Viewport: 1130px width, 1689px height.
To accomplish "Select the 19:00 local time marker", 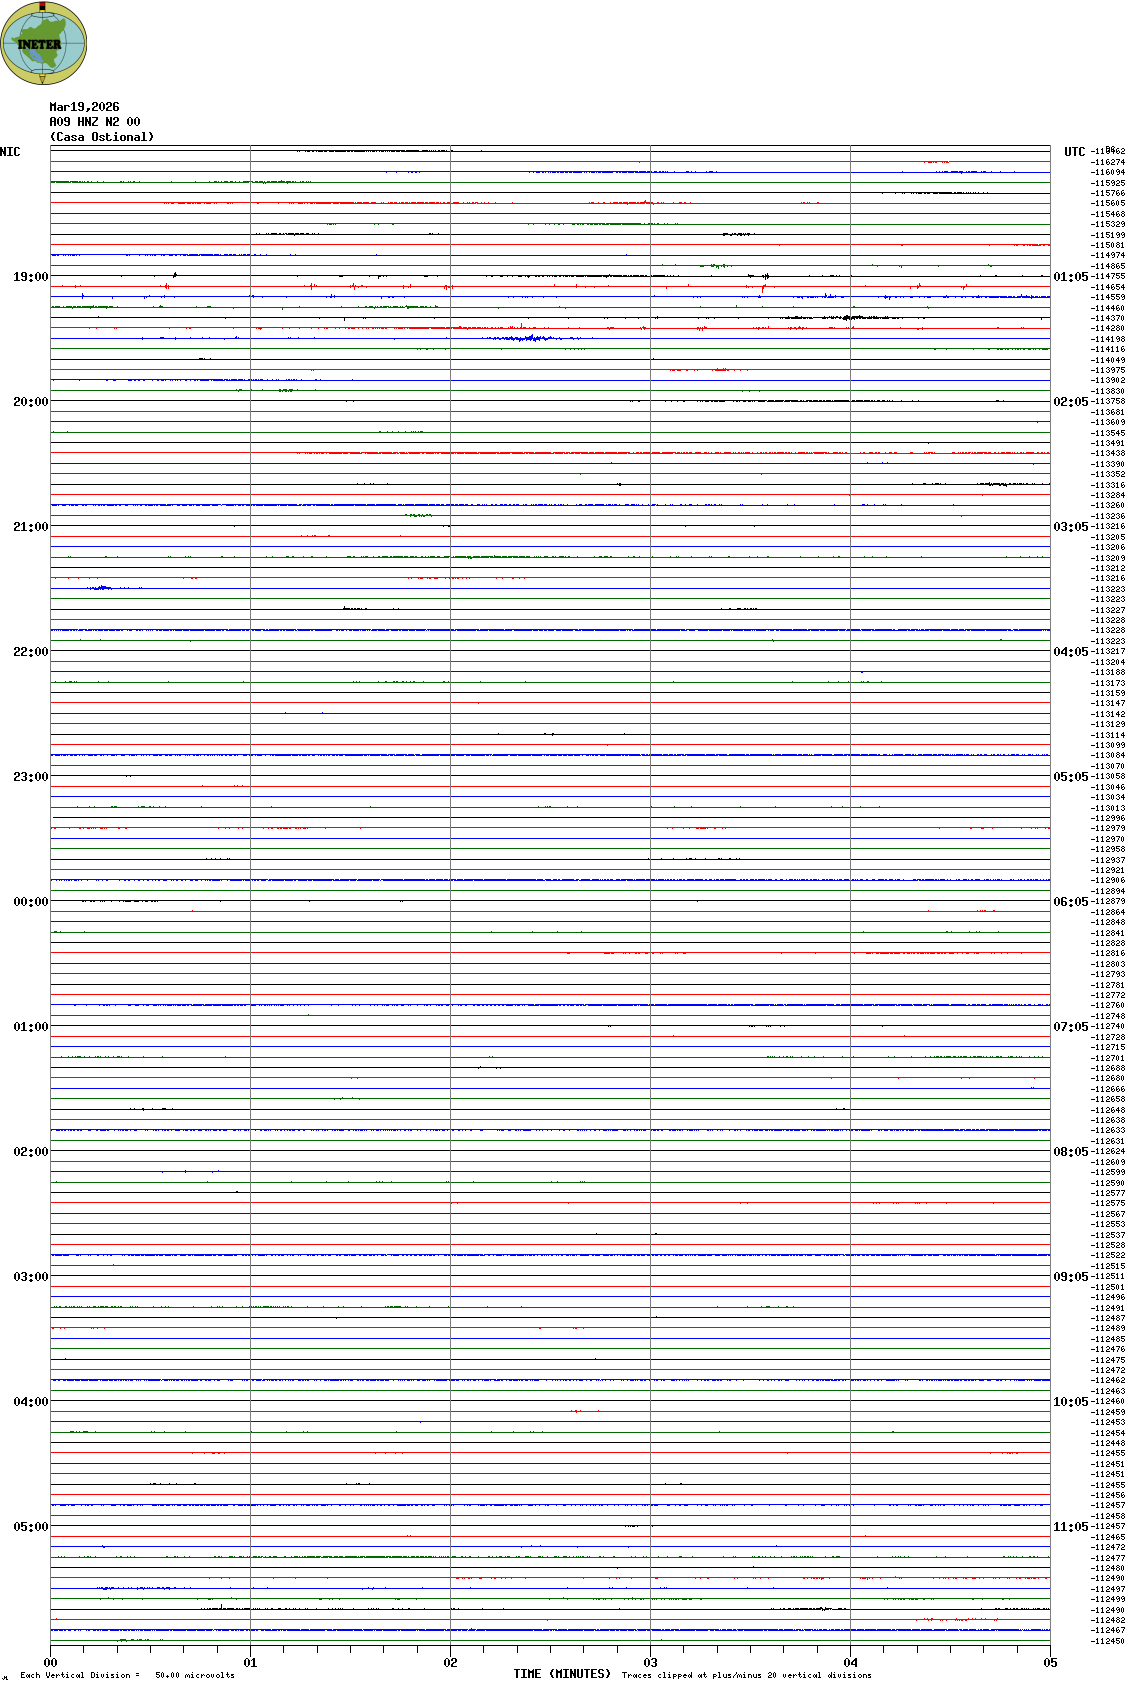I will pyautogui.click(x=30, y=277).
